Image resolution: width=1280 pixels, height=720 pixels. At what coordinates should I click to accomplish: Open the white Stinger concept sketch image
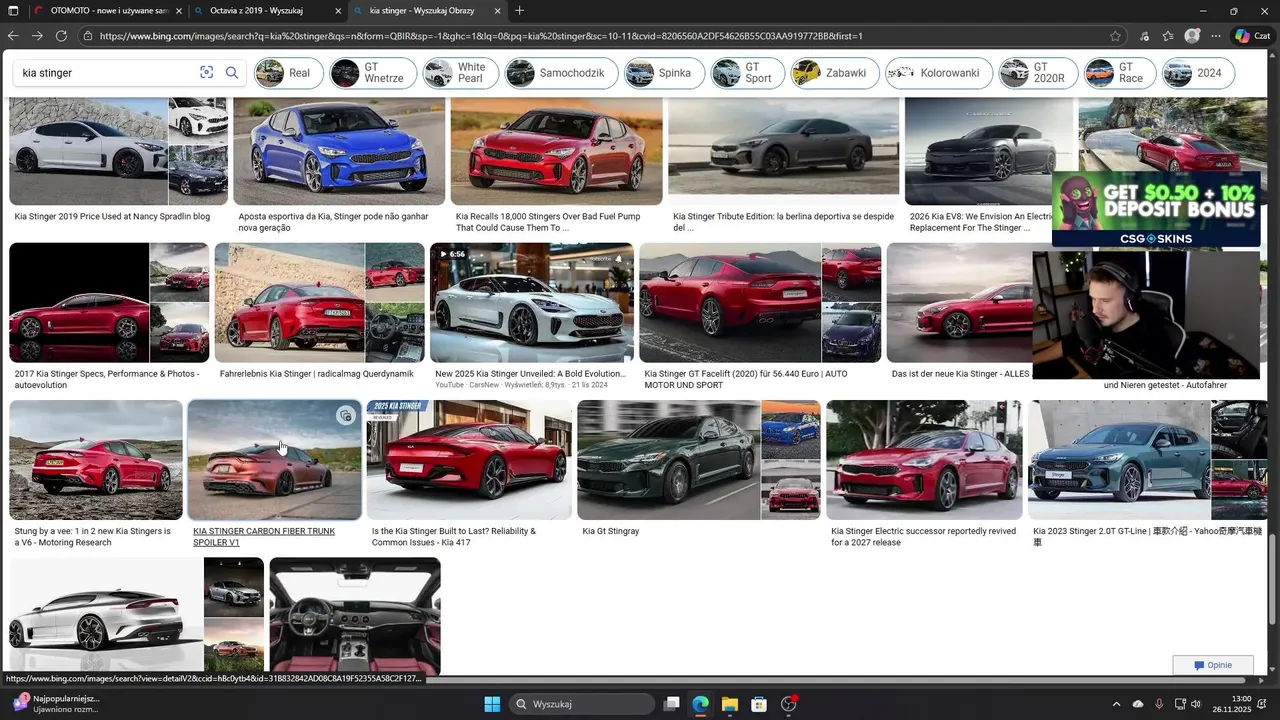[106, 615]
